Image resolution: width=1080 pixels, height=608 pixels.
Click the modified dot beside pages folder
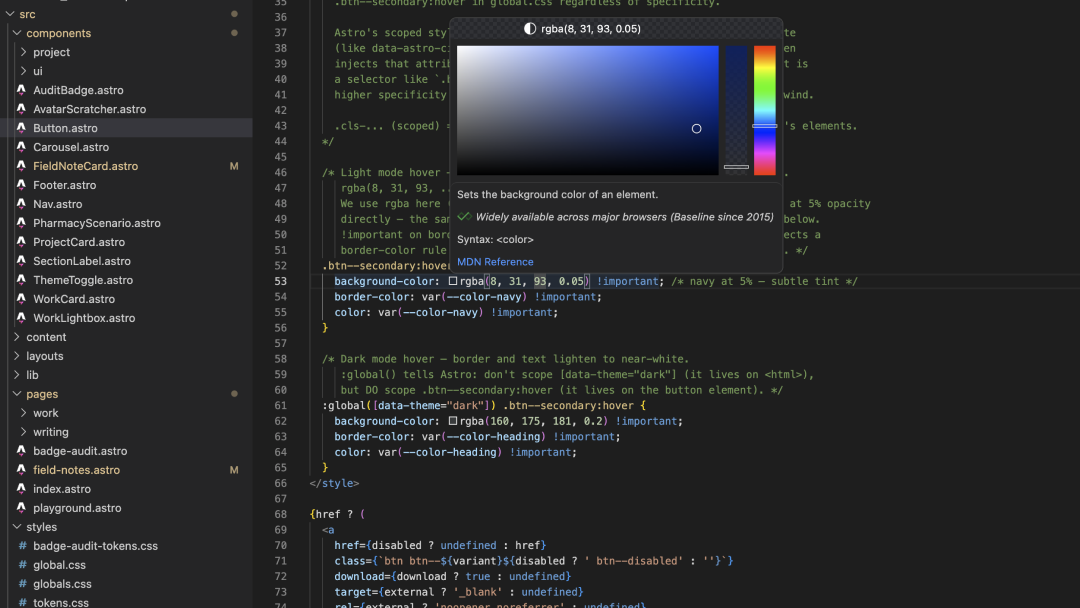(x=234, y=394)
